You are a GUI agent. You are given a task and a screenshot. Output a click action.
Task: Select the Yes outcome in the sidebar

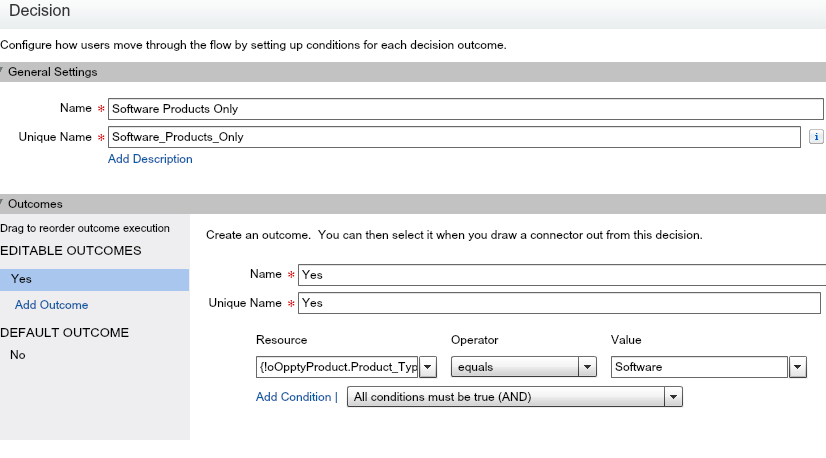click(x=94, y=280)
